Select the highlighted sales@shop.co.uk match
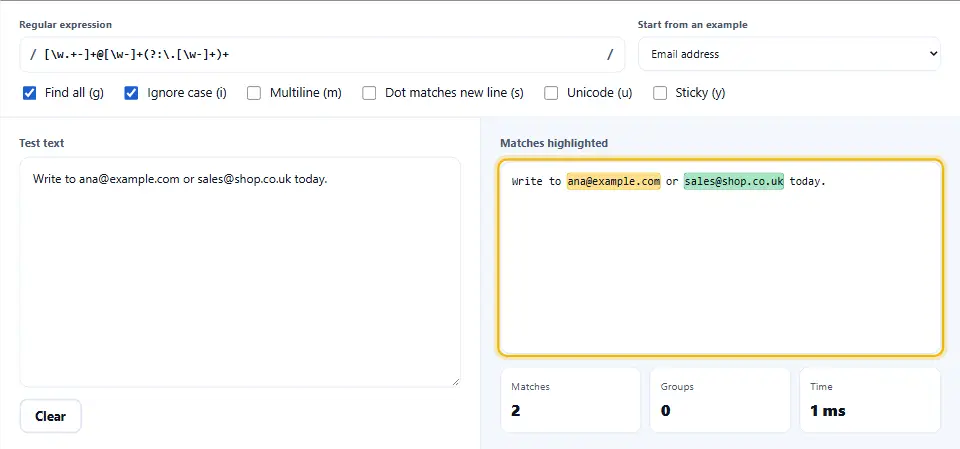The height and width of the screenshot is (449, 960). coord(733,181)
